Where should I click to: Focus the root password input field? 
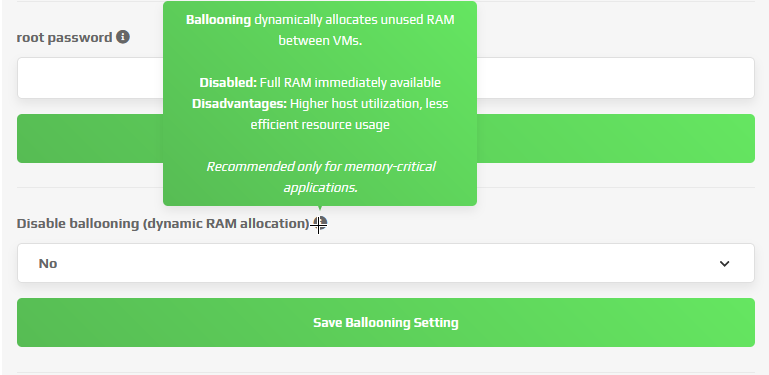pos(385,78)
